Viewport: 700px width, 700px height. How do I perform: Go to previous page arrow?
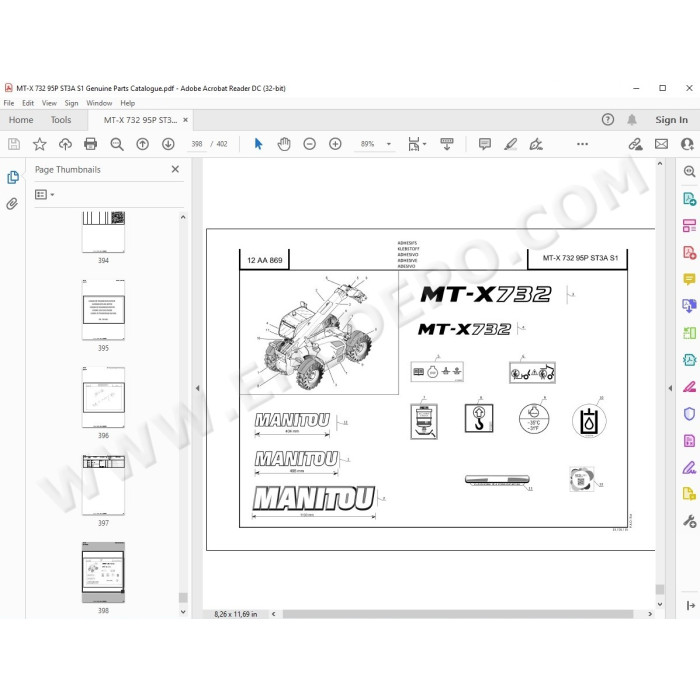pyautogui.click(x=142, y=144)
